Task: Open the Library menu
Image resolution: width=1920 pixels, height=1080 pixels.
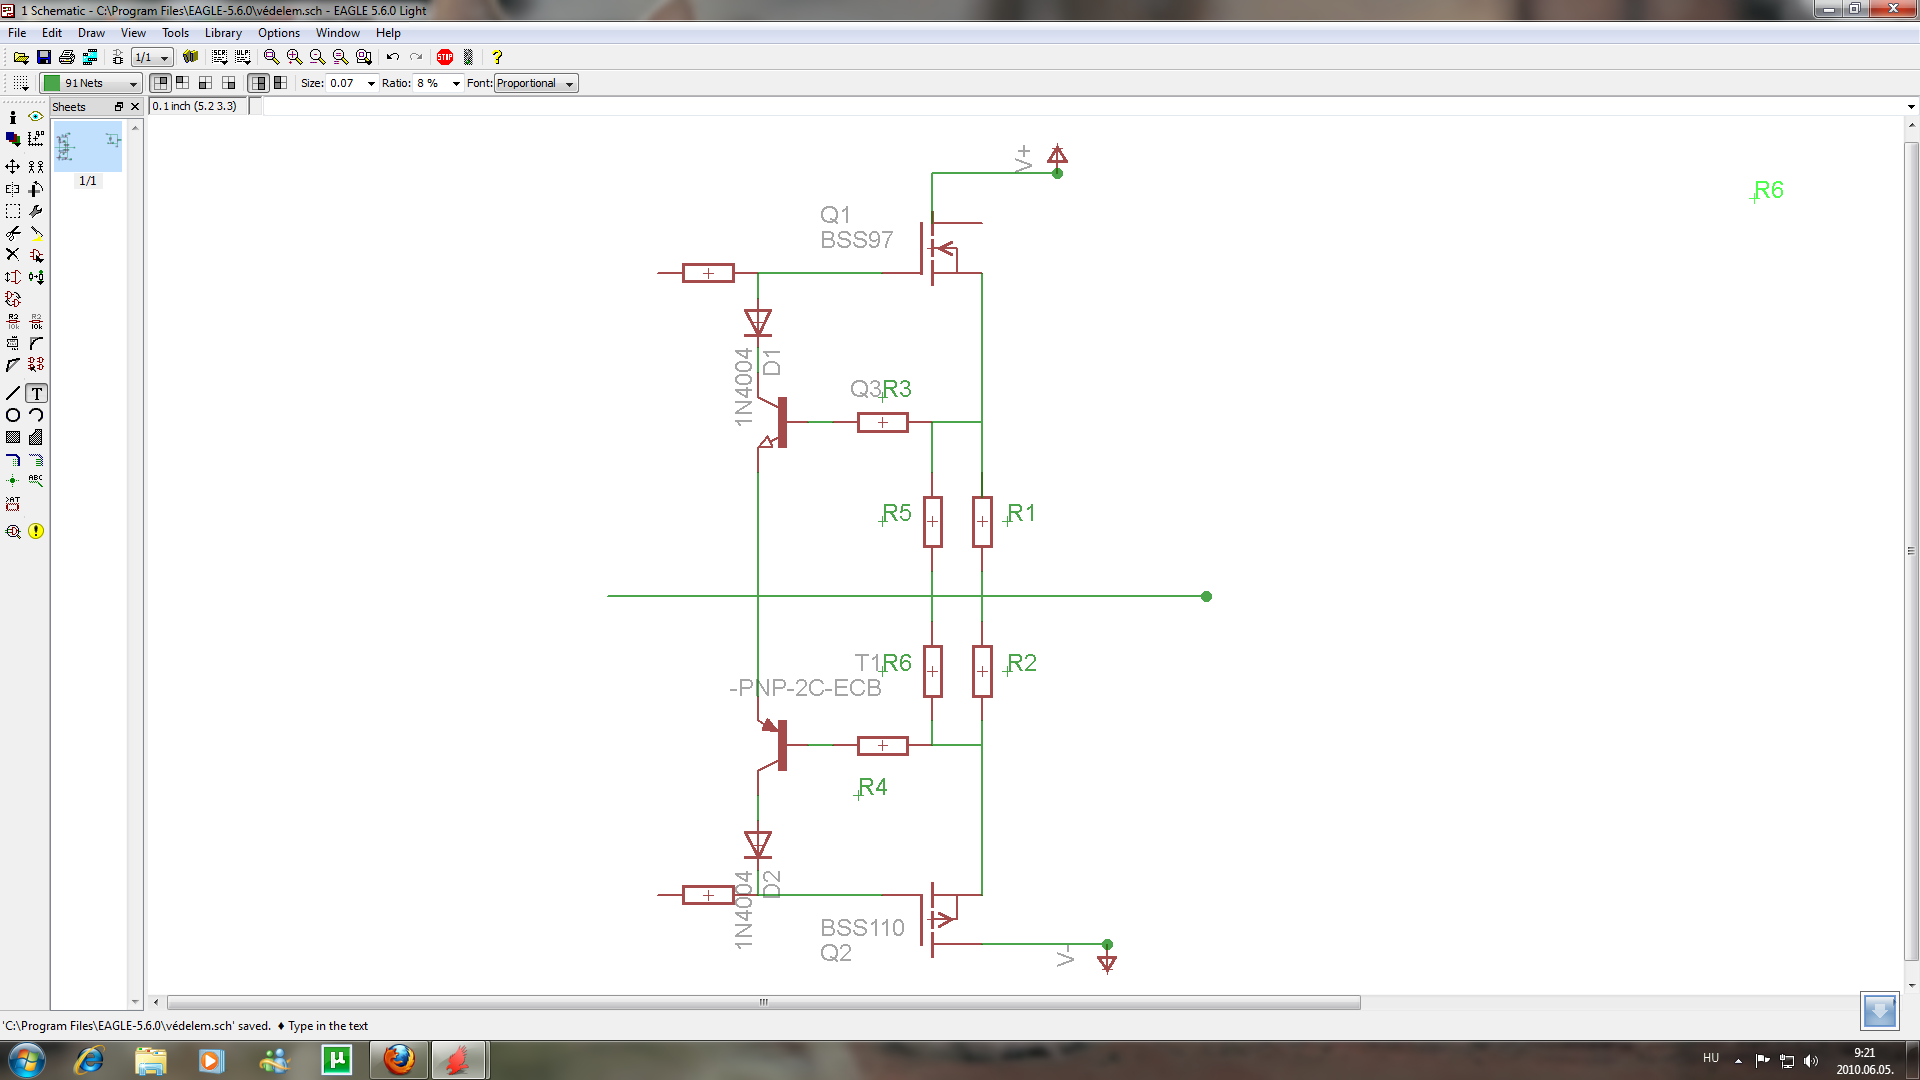Action: coord(223,33)
